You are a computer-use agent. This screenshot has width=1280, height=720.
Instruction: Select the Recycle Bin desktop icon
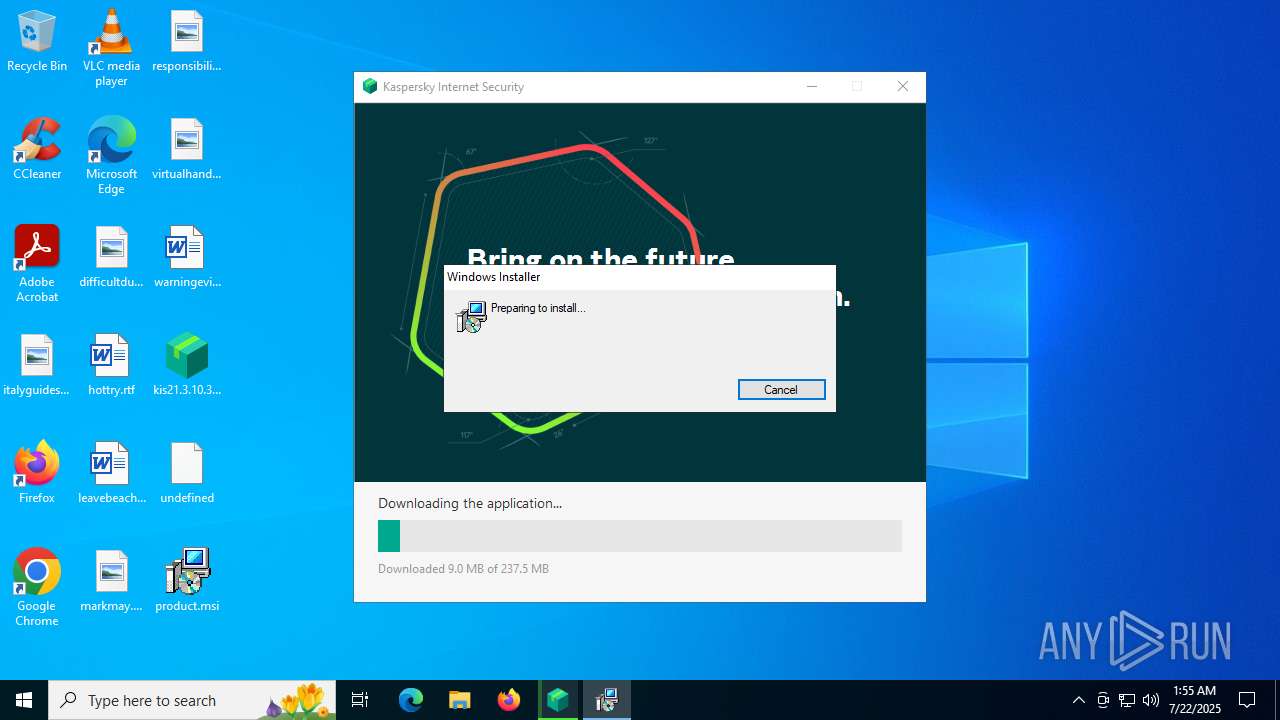37,42
